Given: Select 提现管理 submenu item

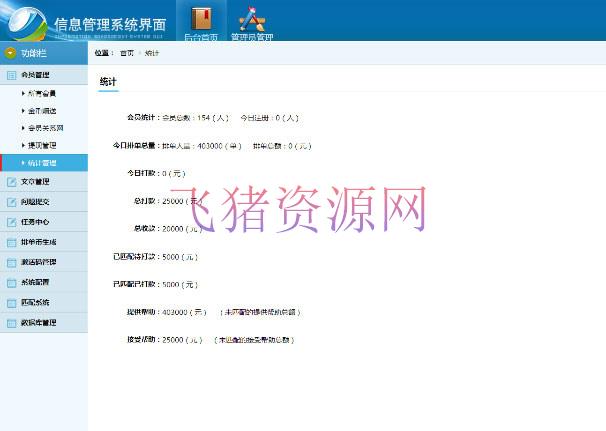Looking at the screenshot, I should coord(42,145).
